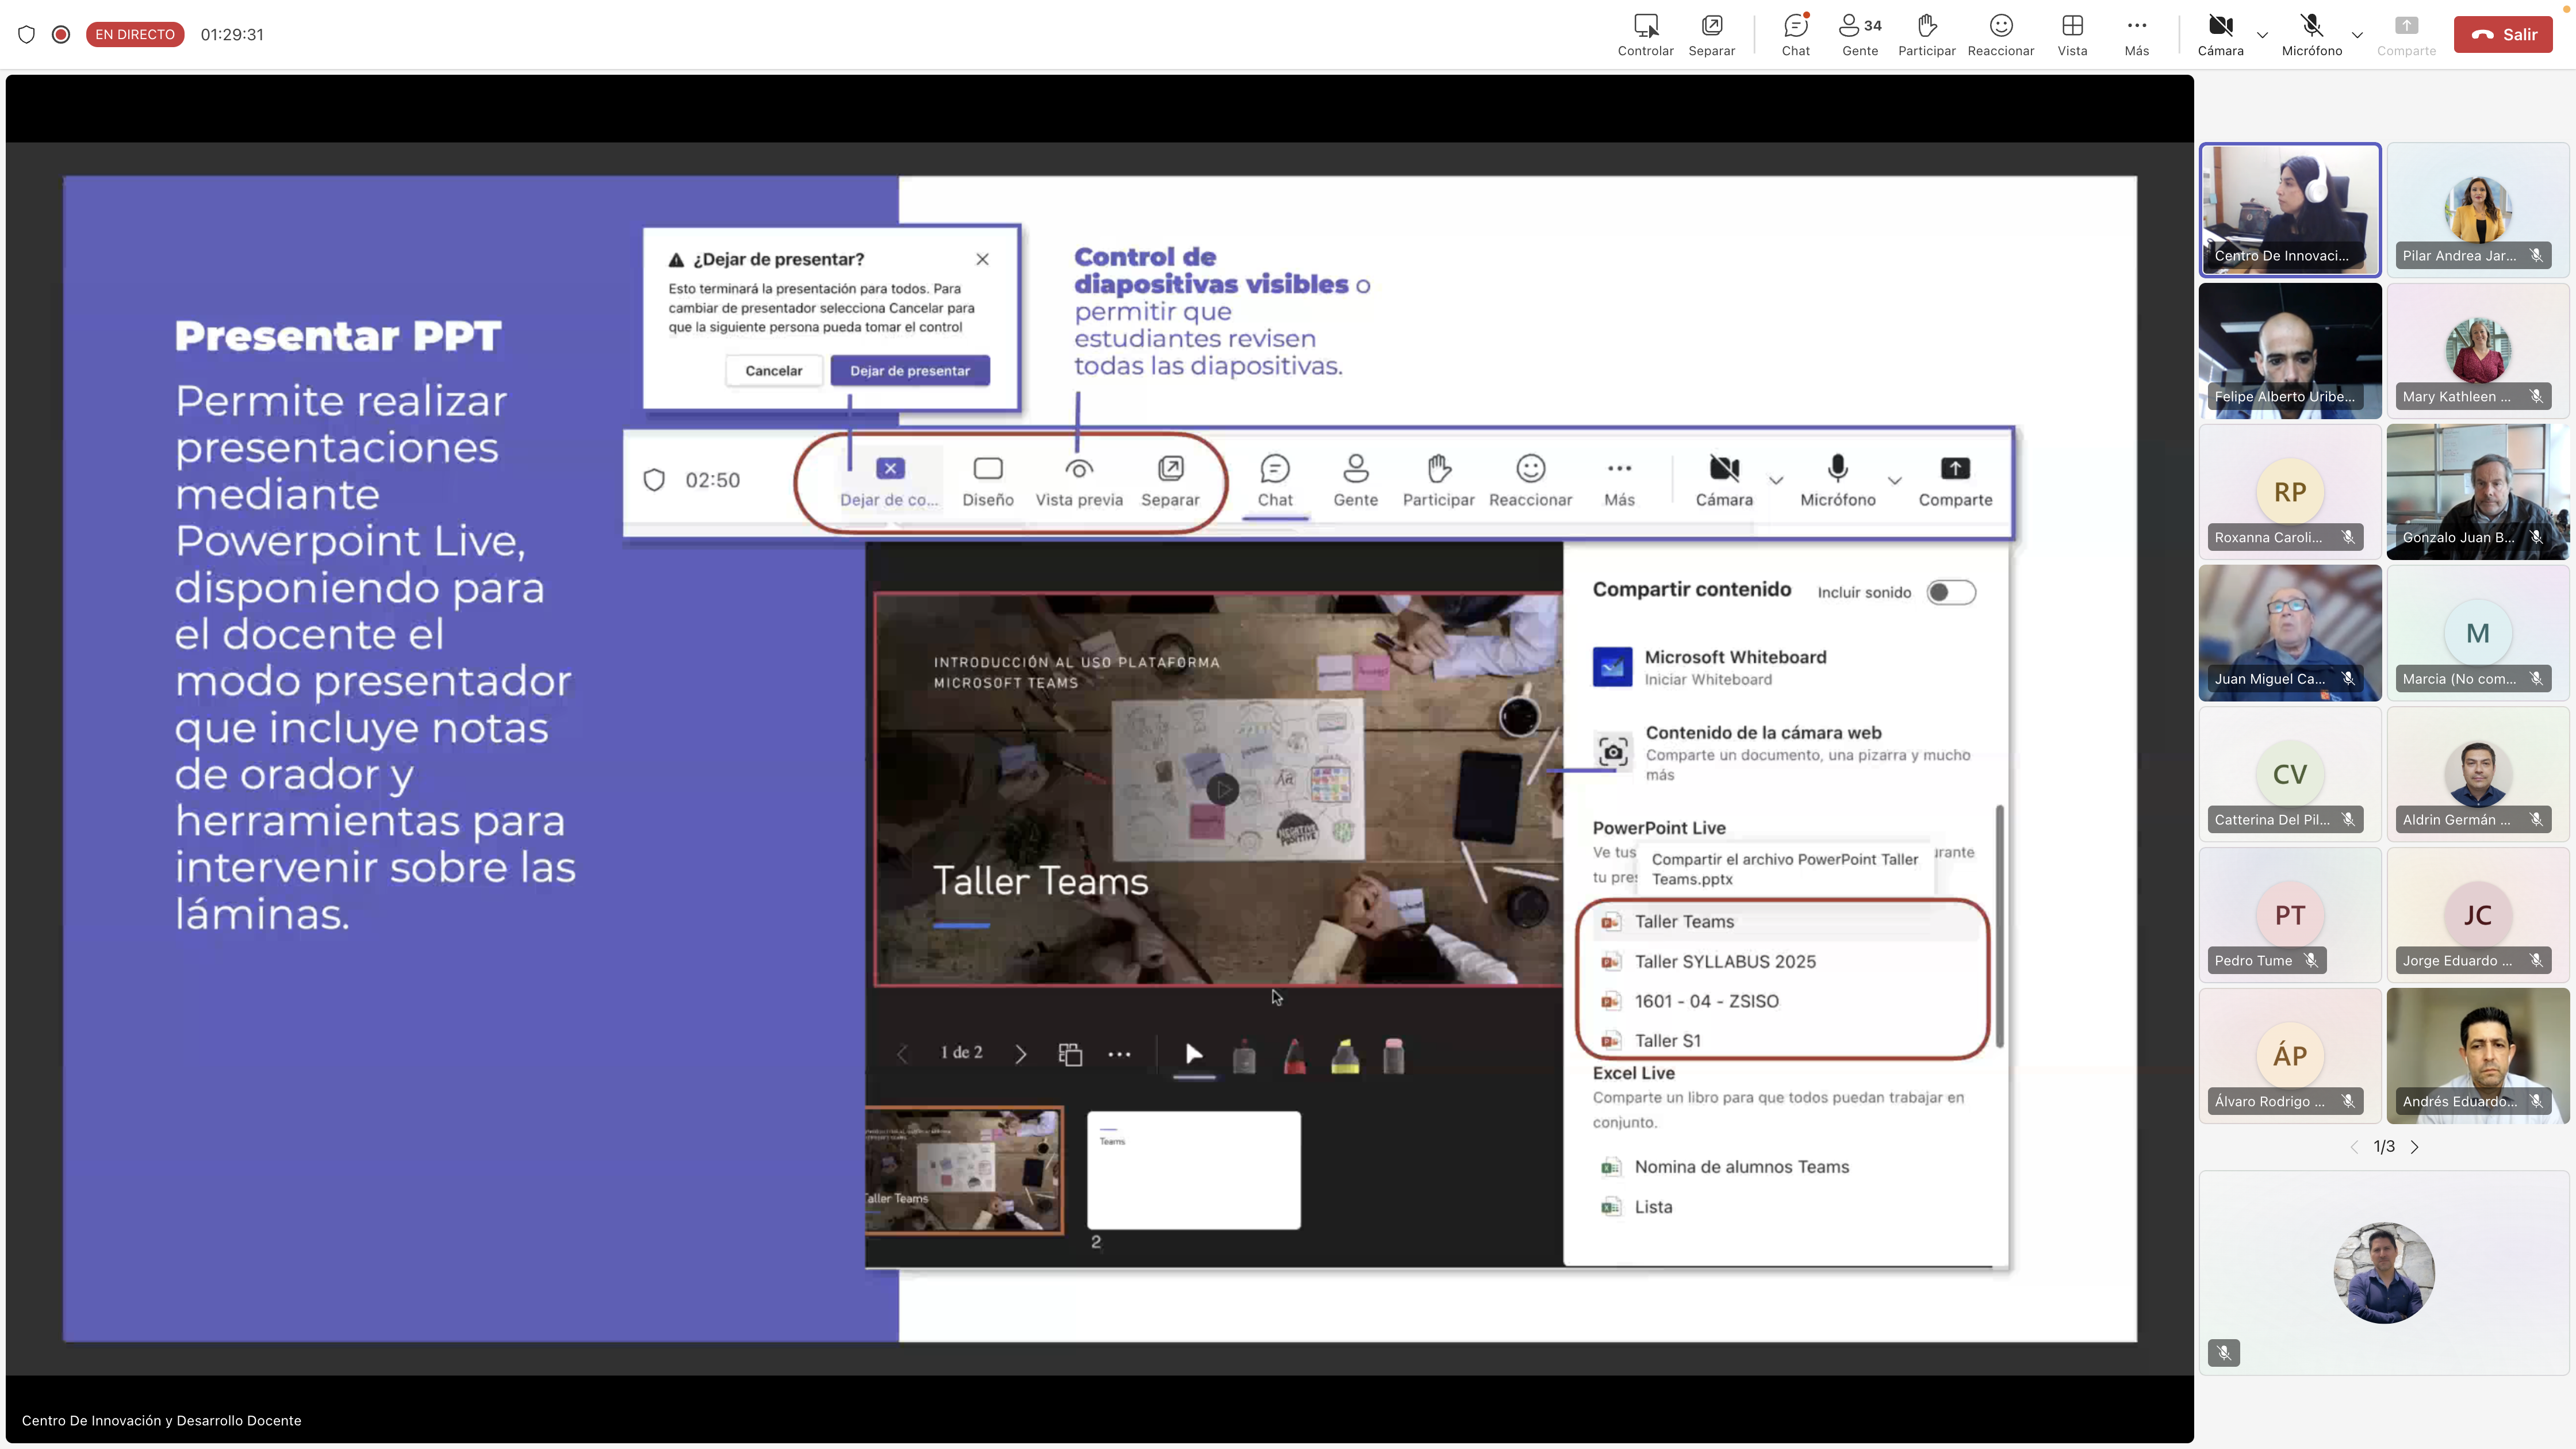Click the JC avatar of Jorge Eduardo
Screen dimensions: 2576x1449
[x=2477, y=914]
